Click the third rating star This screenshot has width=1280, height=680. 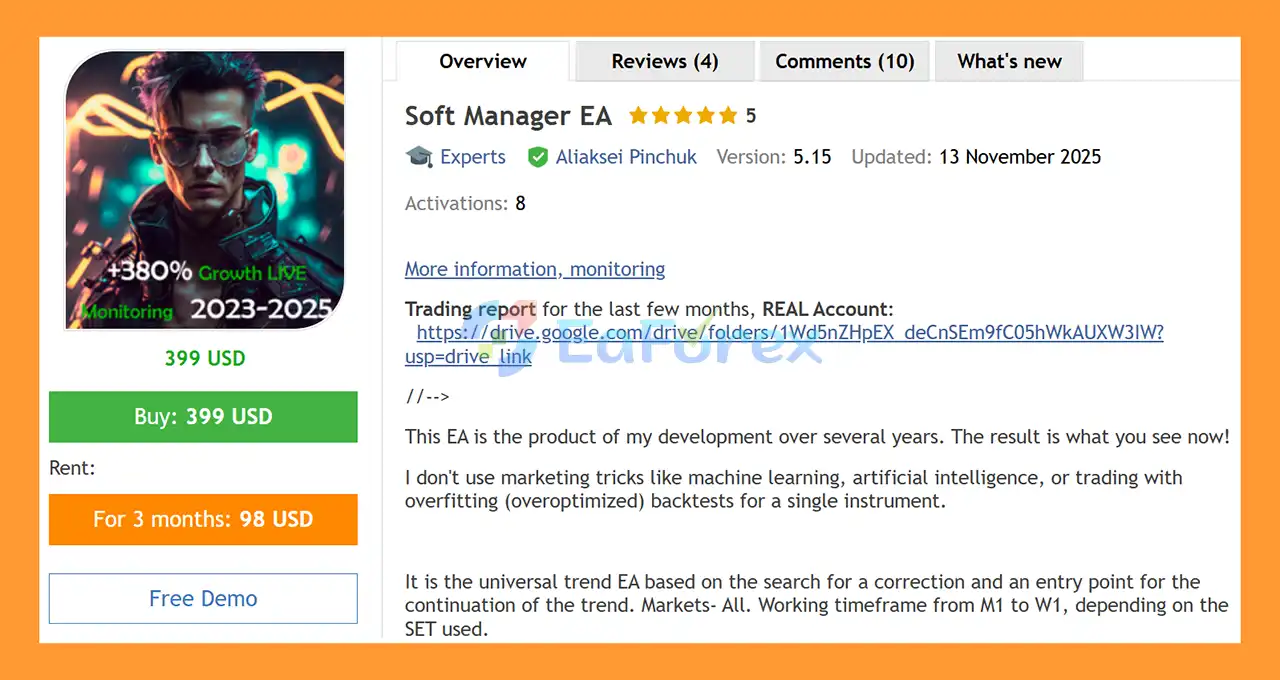683,116
